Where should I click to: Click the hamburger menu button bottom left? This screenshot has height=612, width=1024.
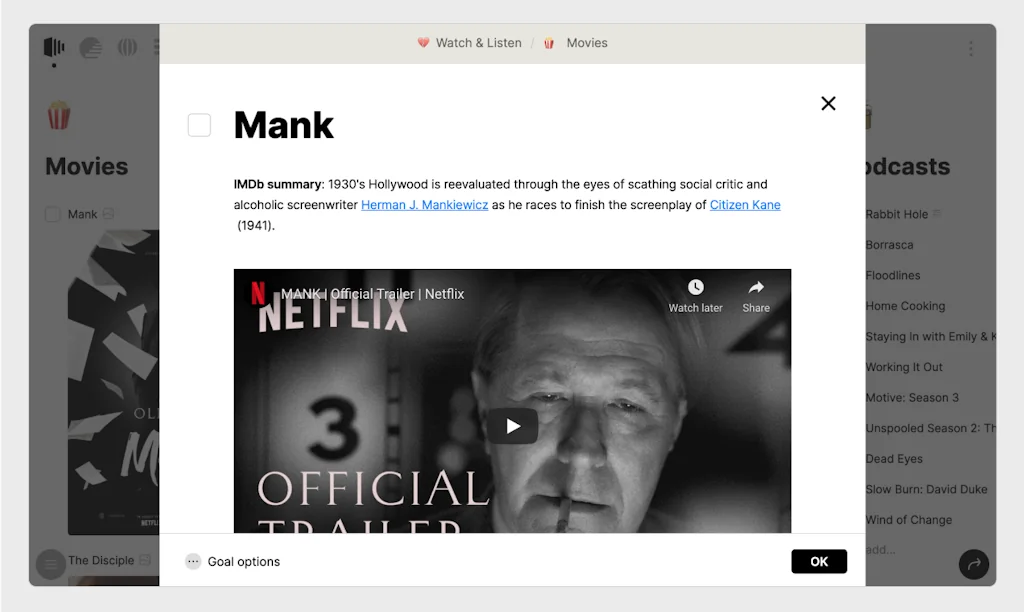pyautogui.click(x=50, y=564)
